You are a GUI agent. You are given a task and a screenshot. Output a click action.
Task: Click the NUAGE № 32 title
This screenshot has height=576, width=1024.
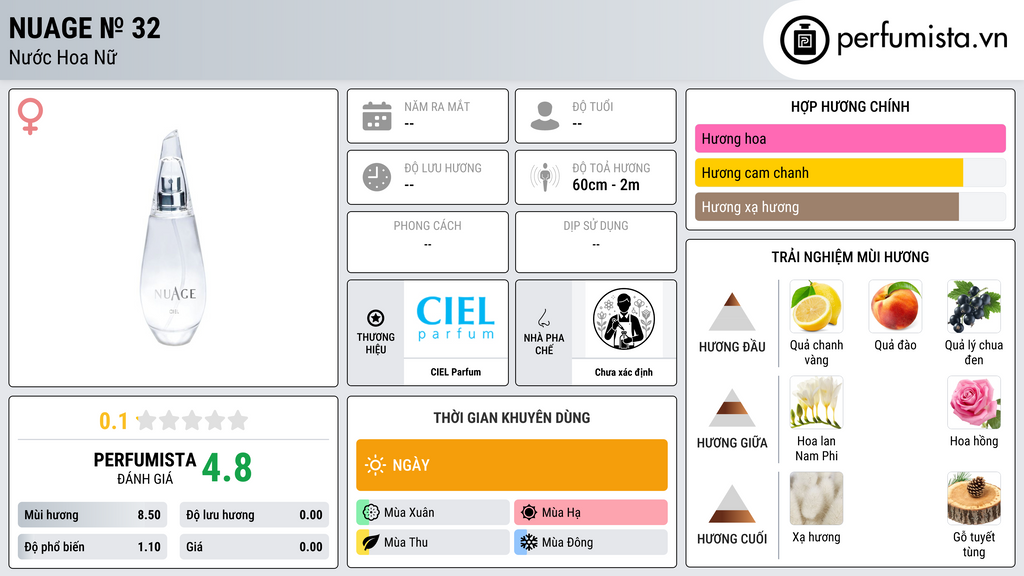84,28
